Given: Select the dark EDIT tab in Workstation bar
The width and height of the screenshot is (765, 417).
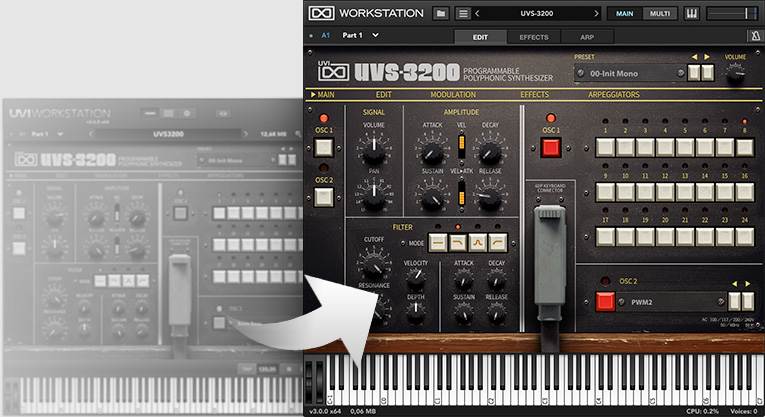Looking at the screenshot, I should [x=480, y=37].
